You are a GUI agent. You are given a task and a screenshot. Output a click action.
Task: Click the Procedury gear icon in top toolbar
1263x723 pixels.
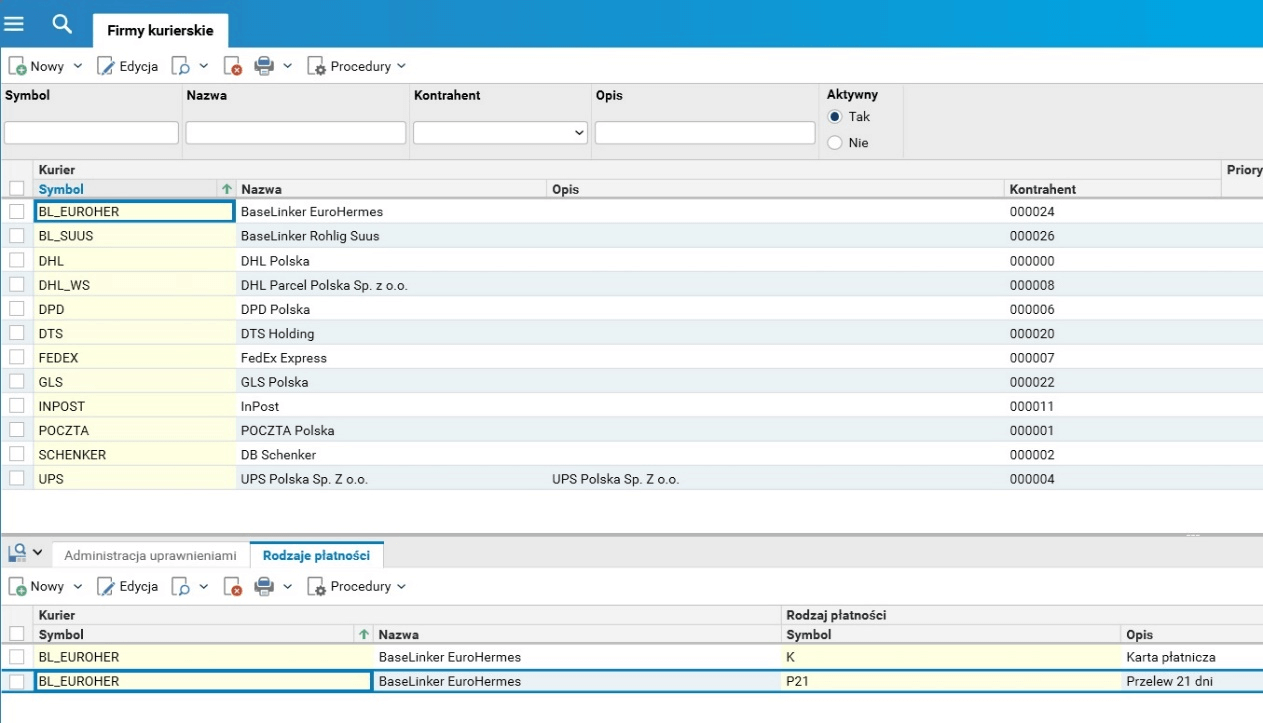(x=316, y=66)
